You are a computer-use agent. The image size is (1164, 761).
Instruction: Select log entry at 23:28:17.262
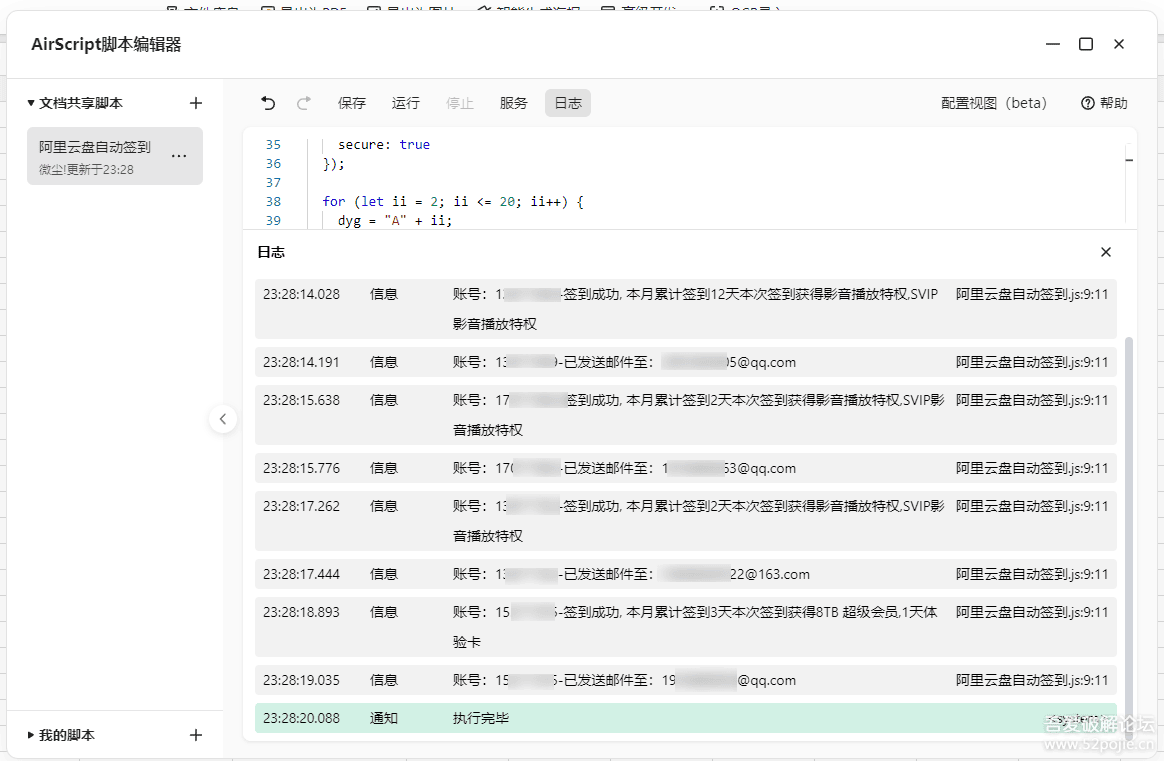click(x=686, y=521)
